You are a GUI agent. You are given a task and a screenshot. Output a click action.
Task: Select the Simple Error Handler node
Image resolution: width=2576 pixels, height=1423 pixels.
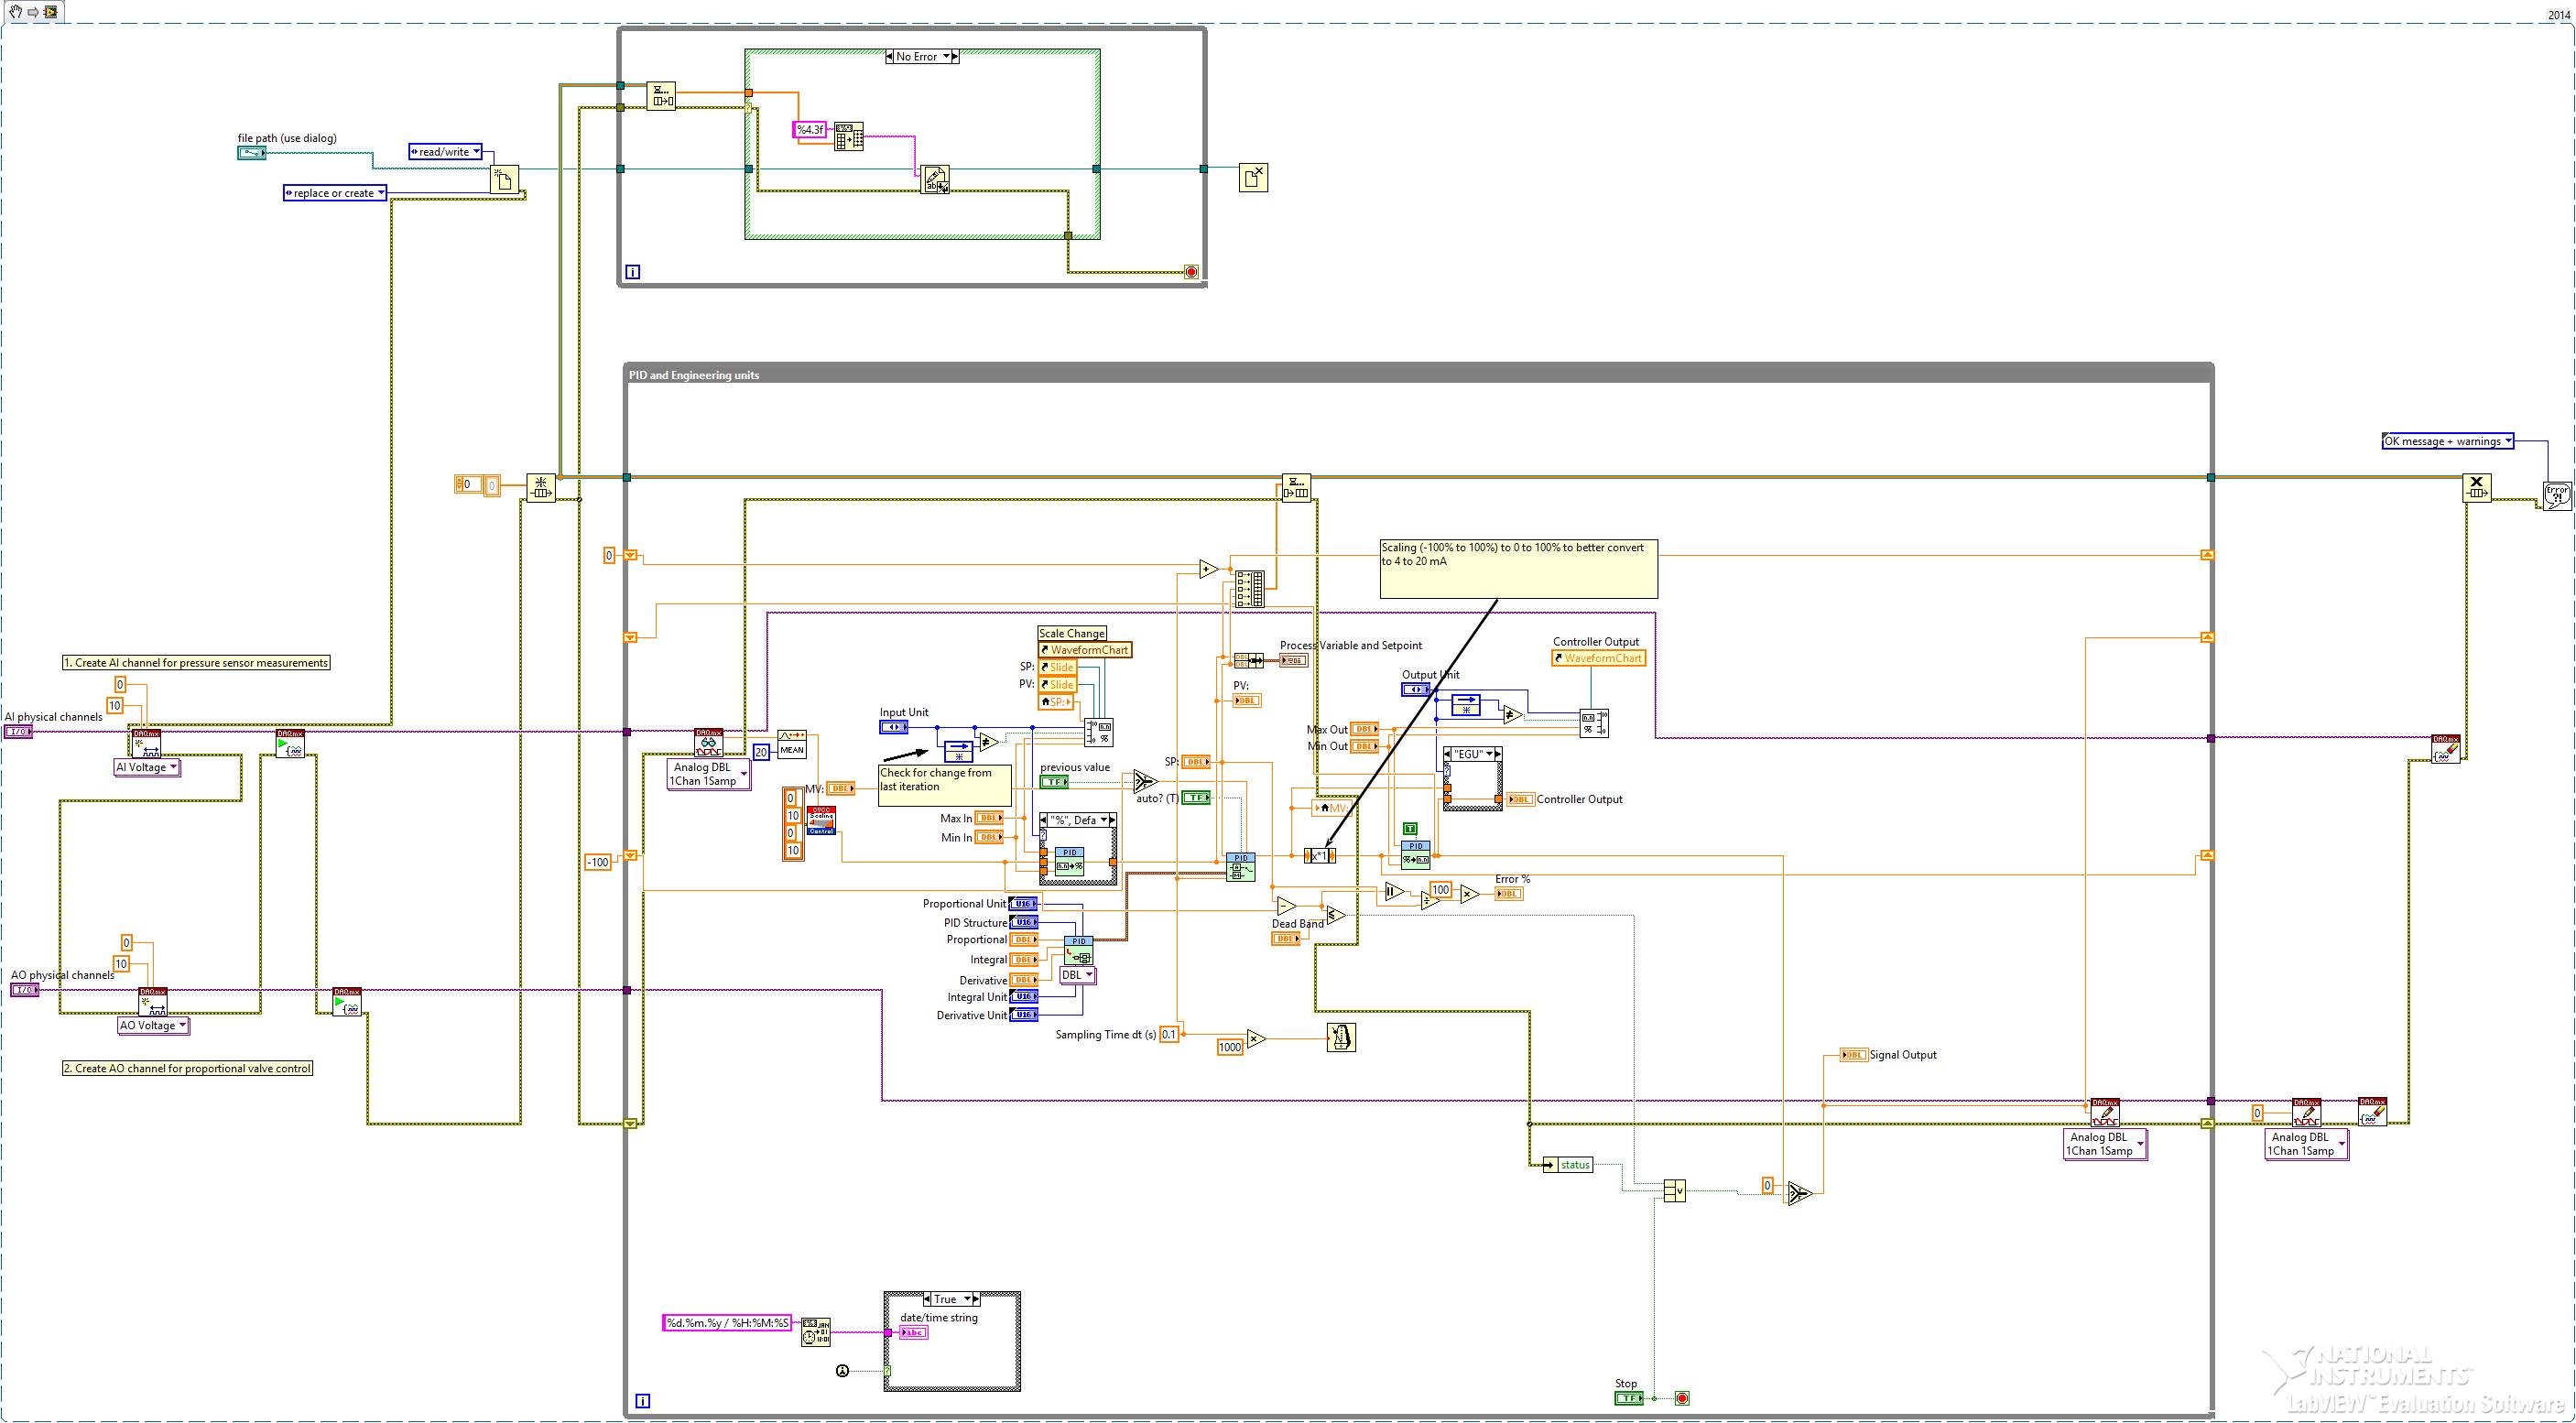point(2557,496)
